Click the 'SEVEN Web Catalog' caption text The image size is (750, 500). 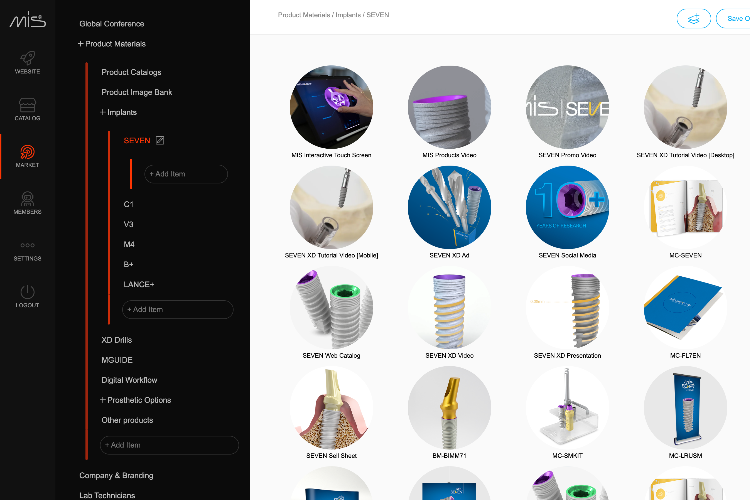[x=331, y=356]
